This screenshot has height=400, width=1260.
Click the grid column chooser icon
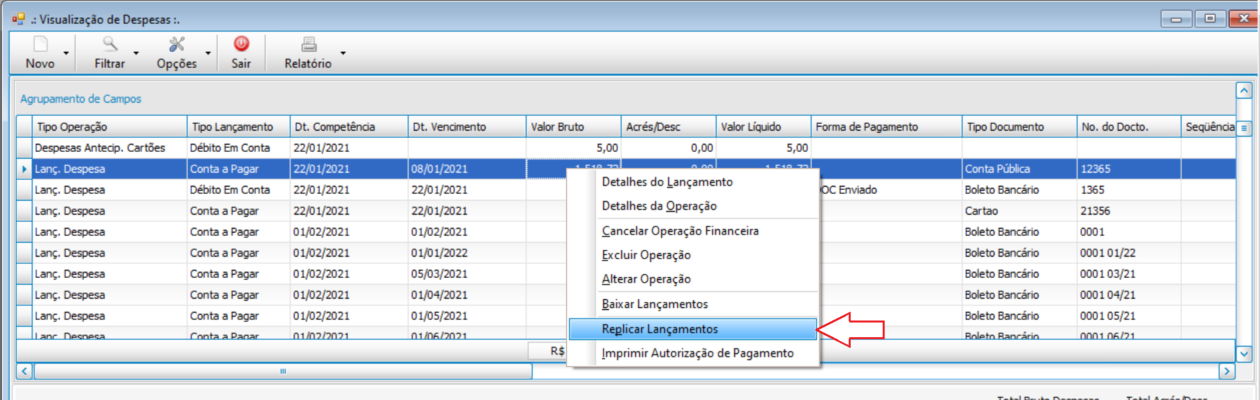[x=1244, y=128]
